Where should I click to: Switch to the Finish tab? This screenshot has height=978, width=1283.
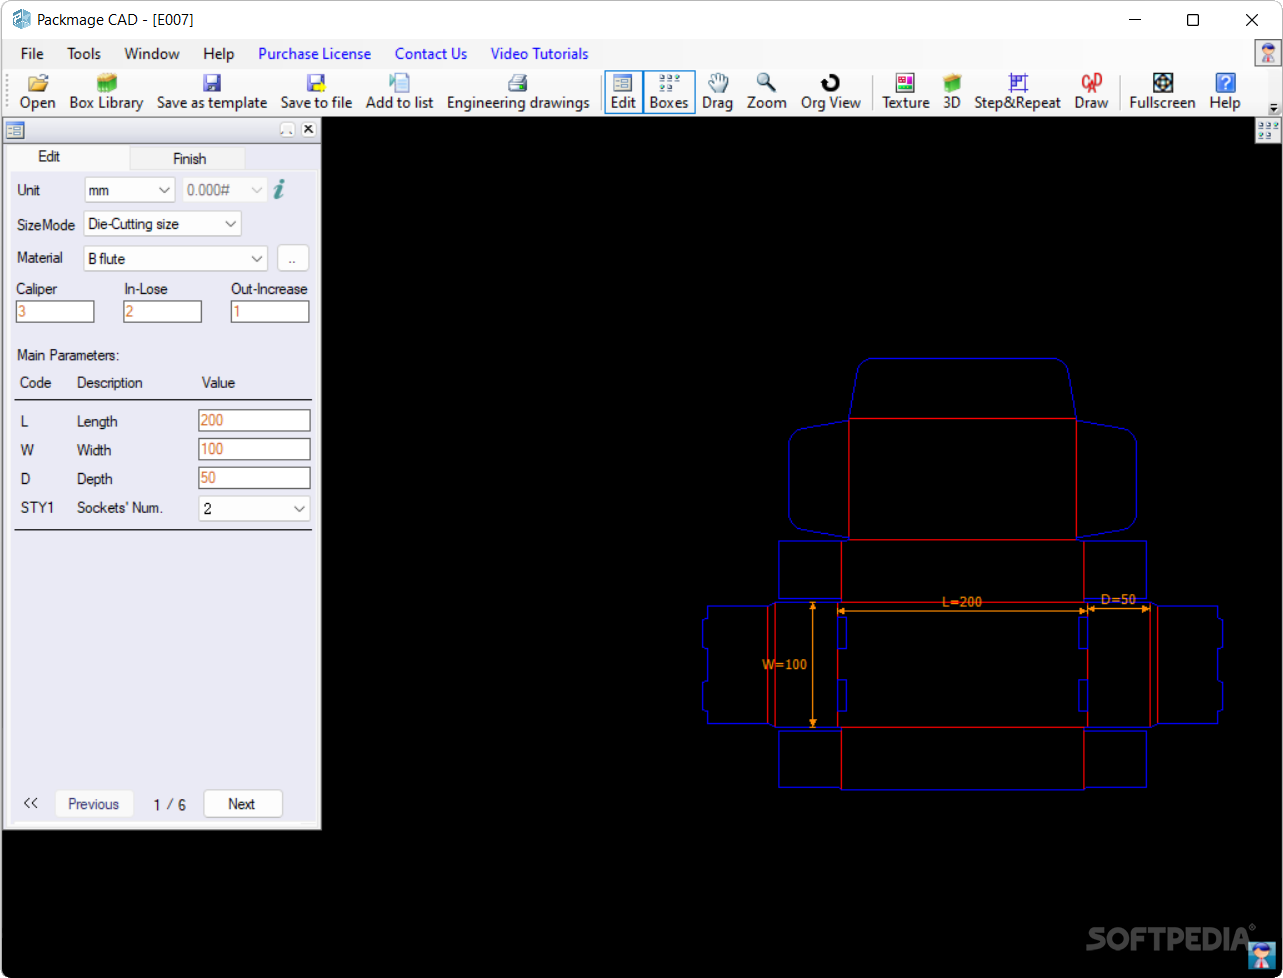pyautogui.click(x=189, y=158)
